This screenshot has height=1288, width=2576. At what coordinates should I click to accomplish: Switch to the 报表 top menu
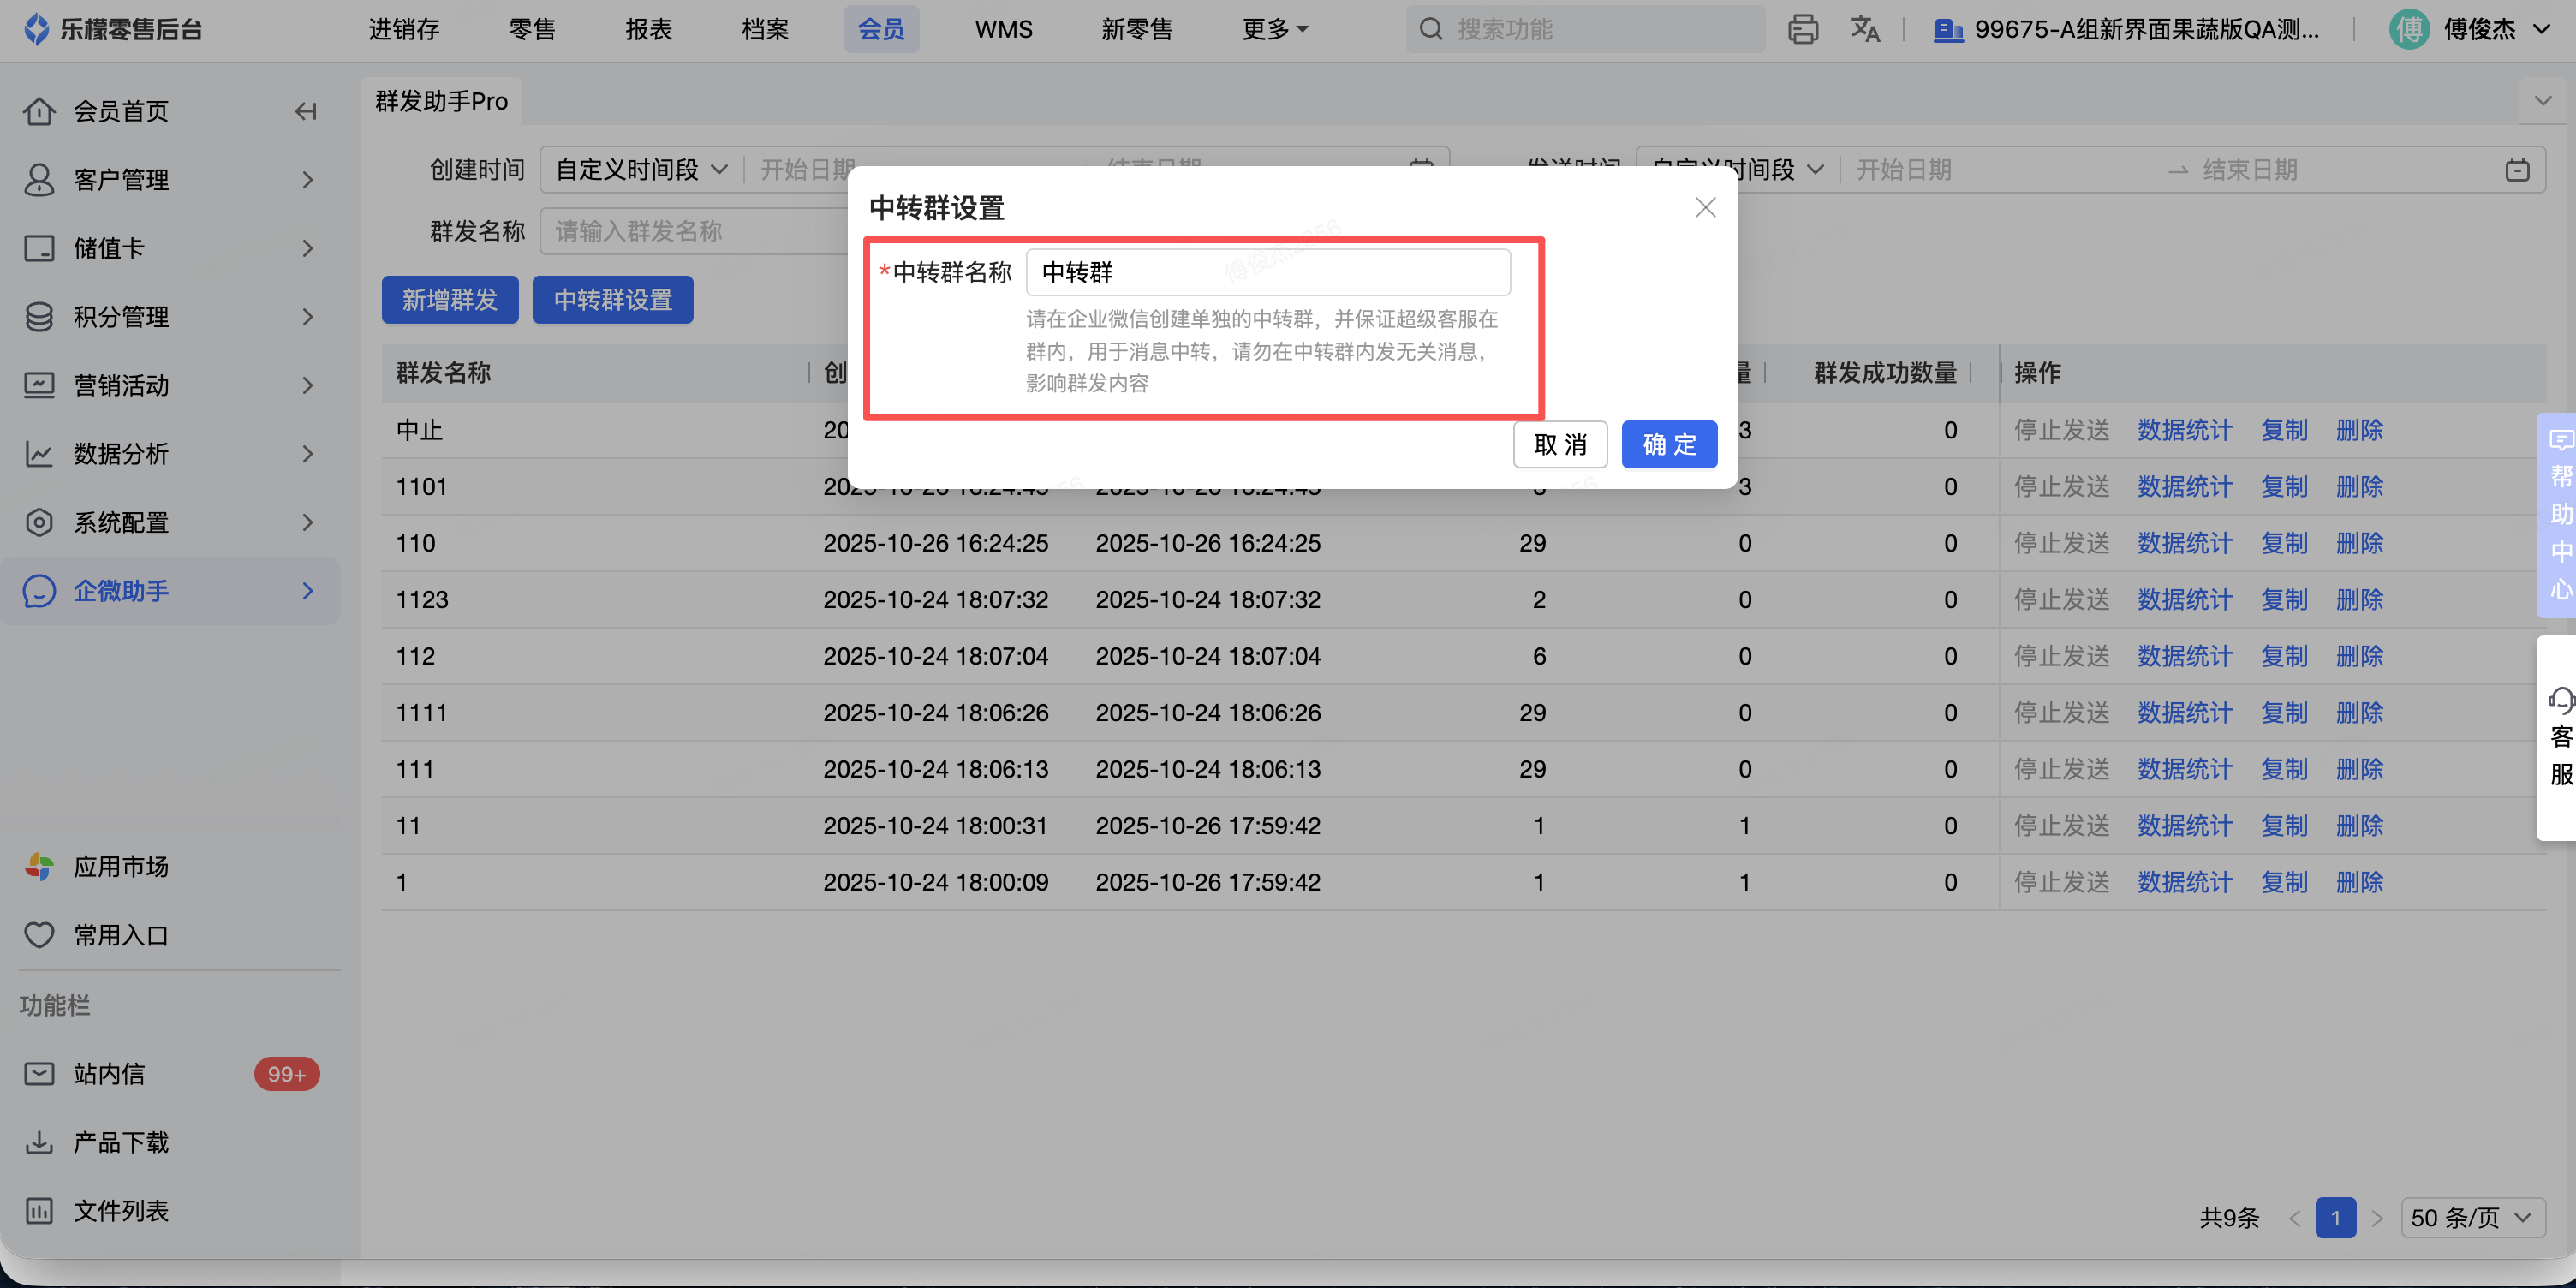[x=648, y=29]
